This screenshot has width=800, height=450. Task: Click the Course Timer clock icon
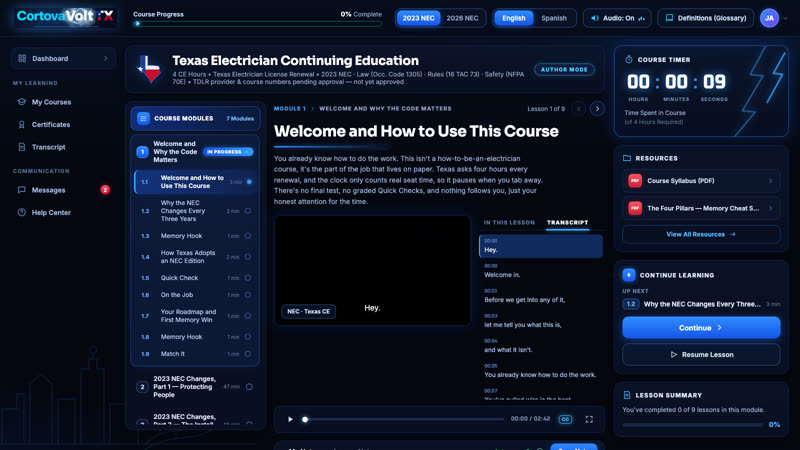[x=629, y=60]
